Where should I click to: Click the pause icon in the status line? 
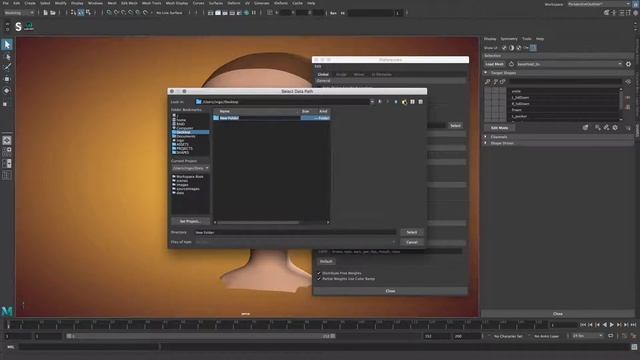253,13
